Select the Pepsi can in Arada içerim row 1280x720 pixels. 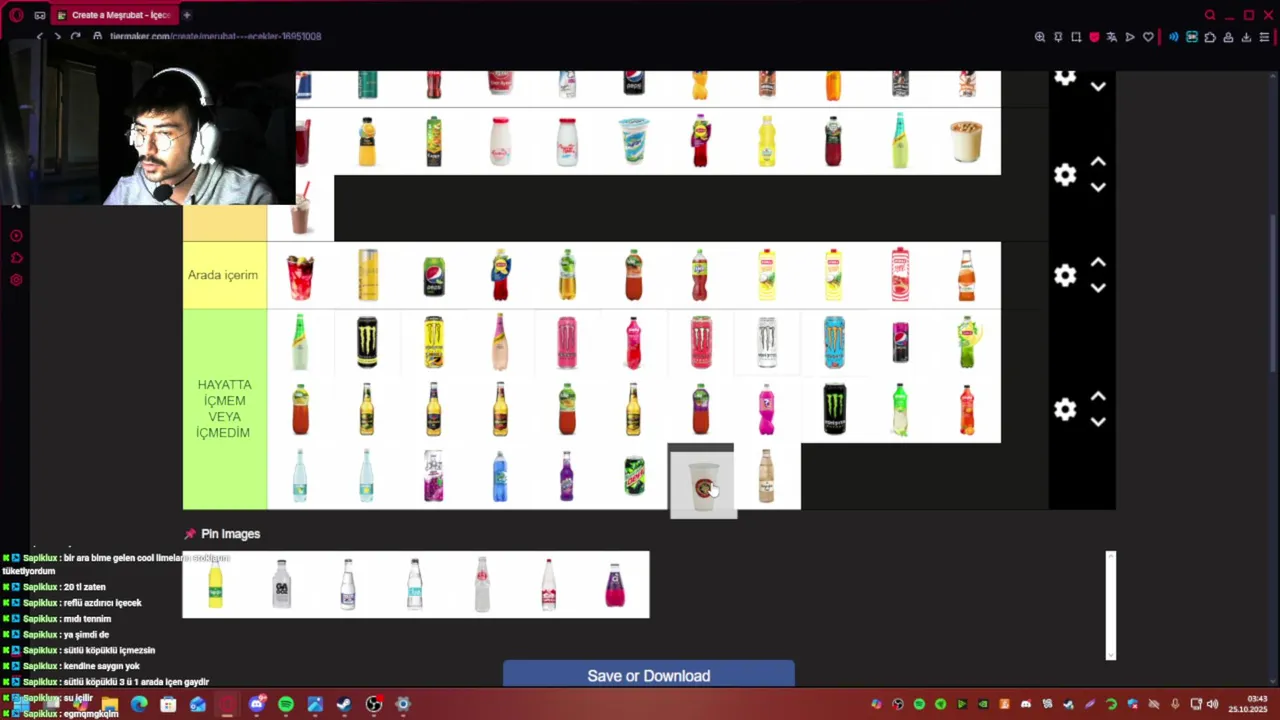434,275
